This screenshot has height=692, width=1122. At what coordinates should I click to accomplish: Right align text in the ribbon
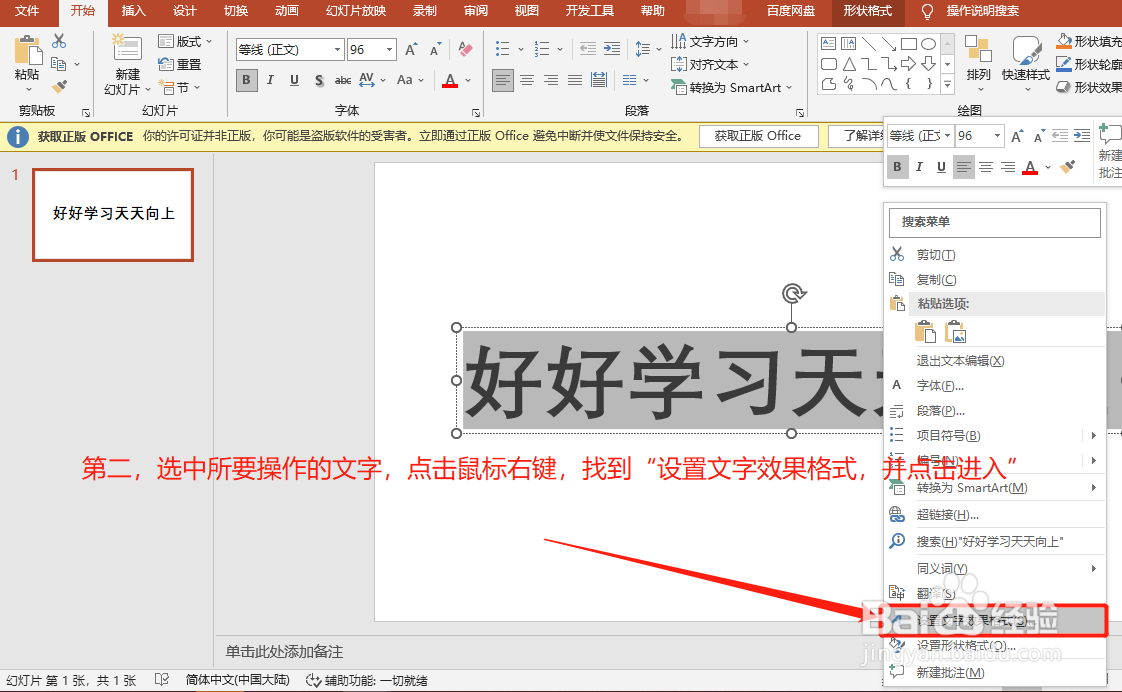551,80
